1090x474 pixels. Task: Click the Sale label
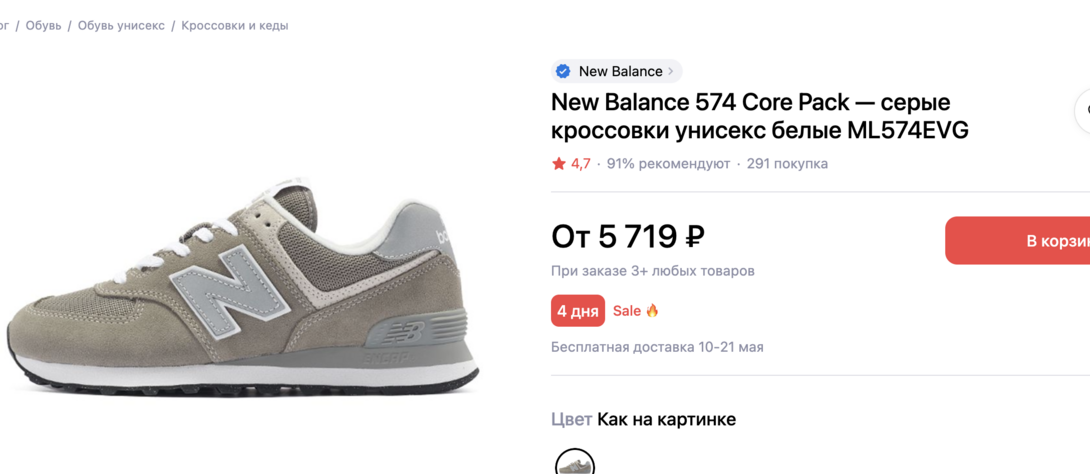627,311
